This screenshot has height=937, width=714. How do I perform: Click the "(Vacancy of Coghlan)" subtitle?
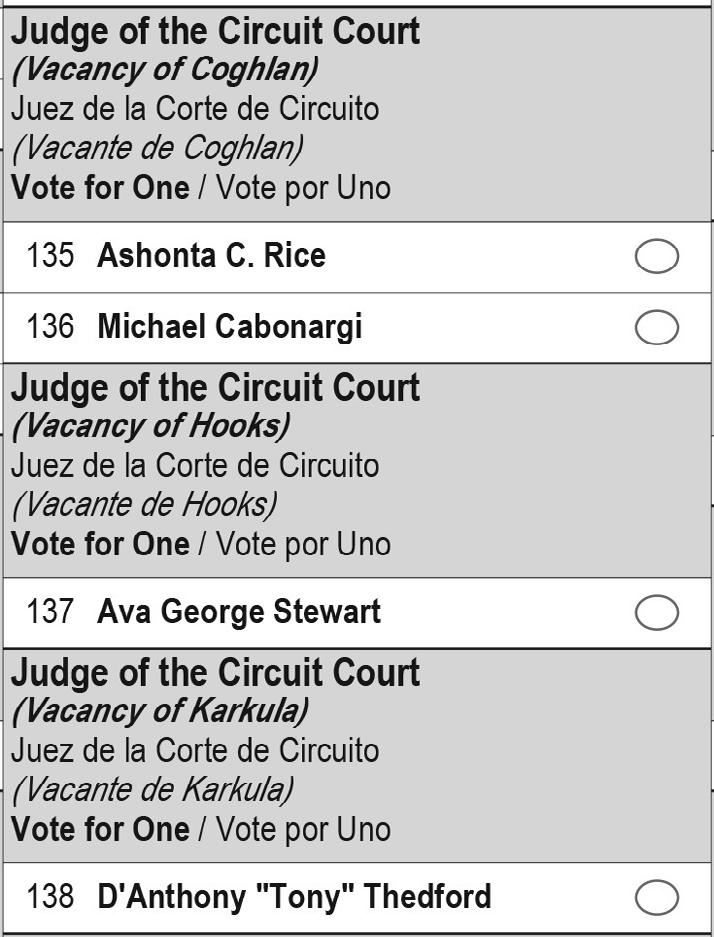pyautogui.click(x=165, y=70)
